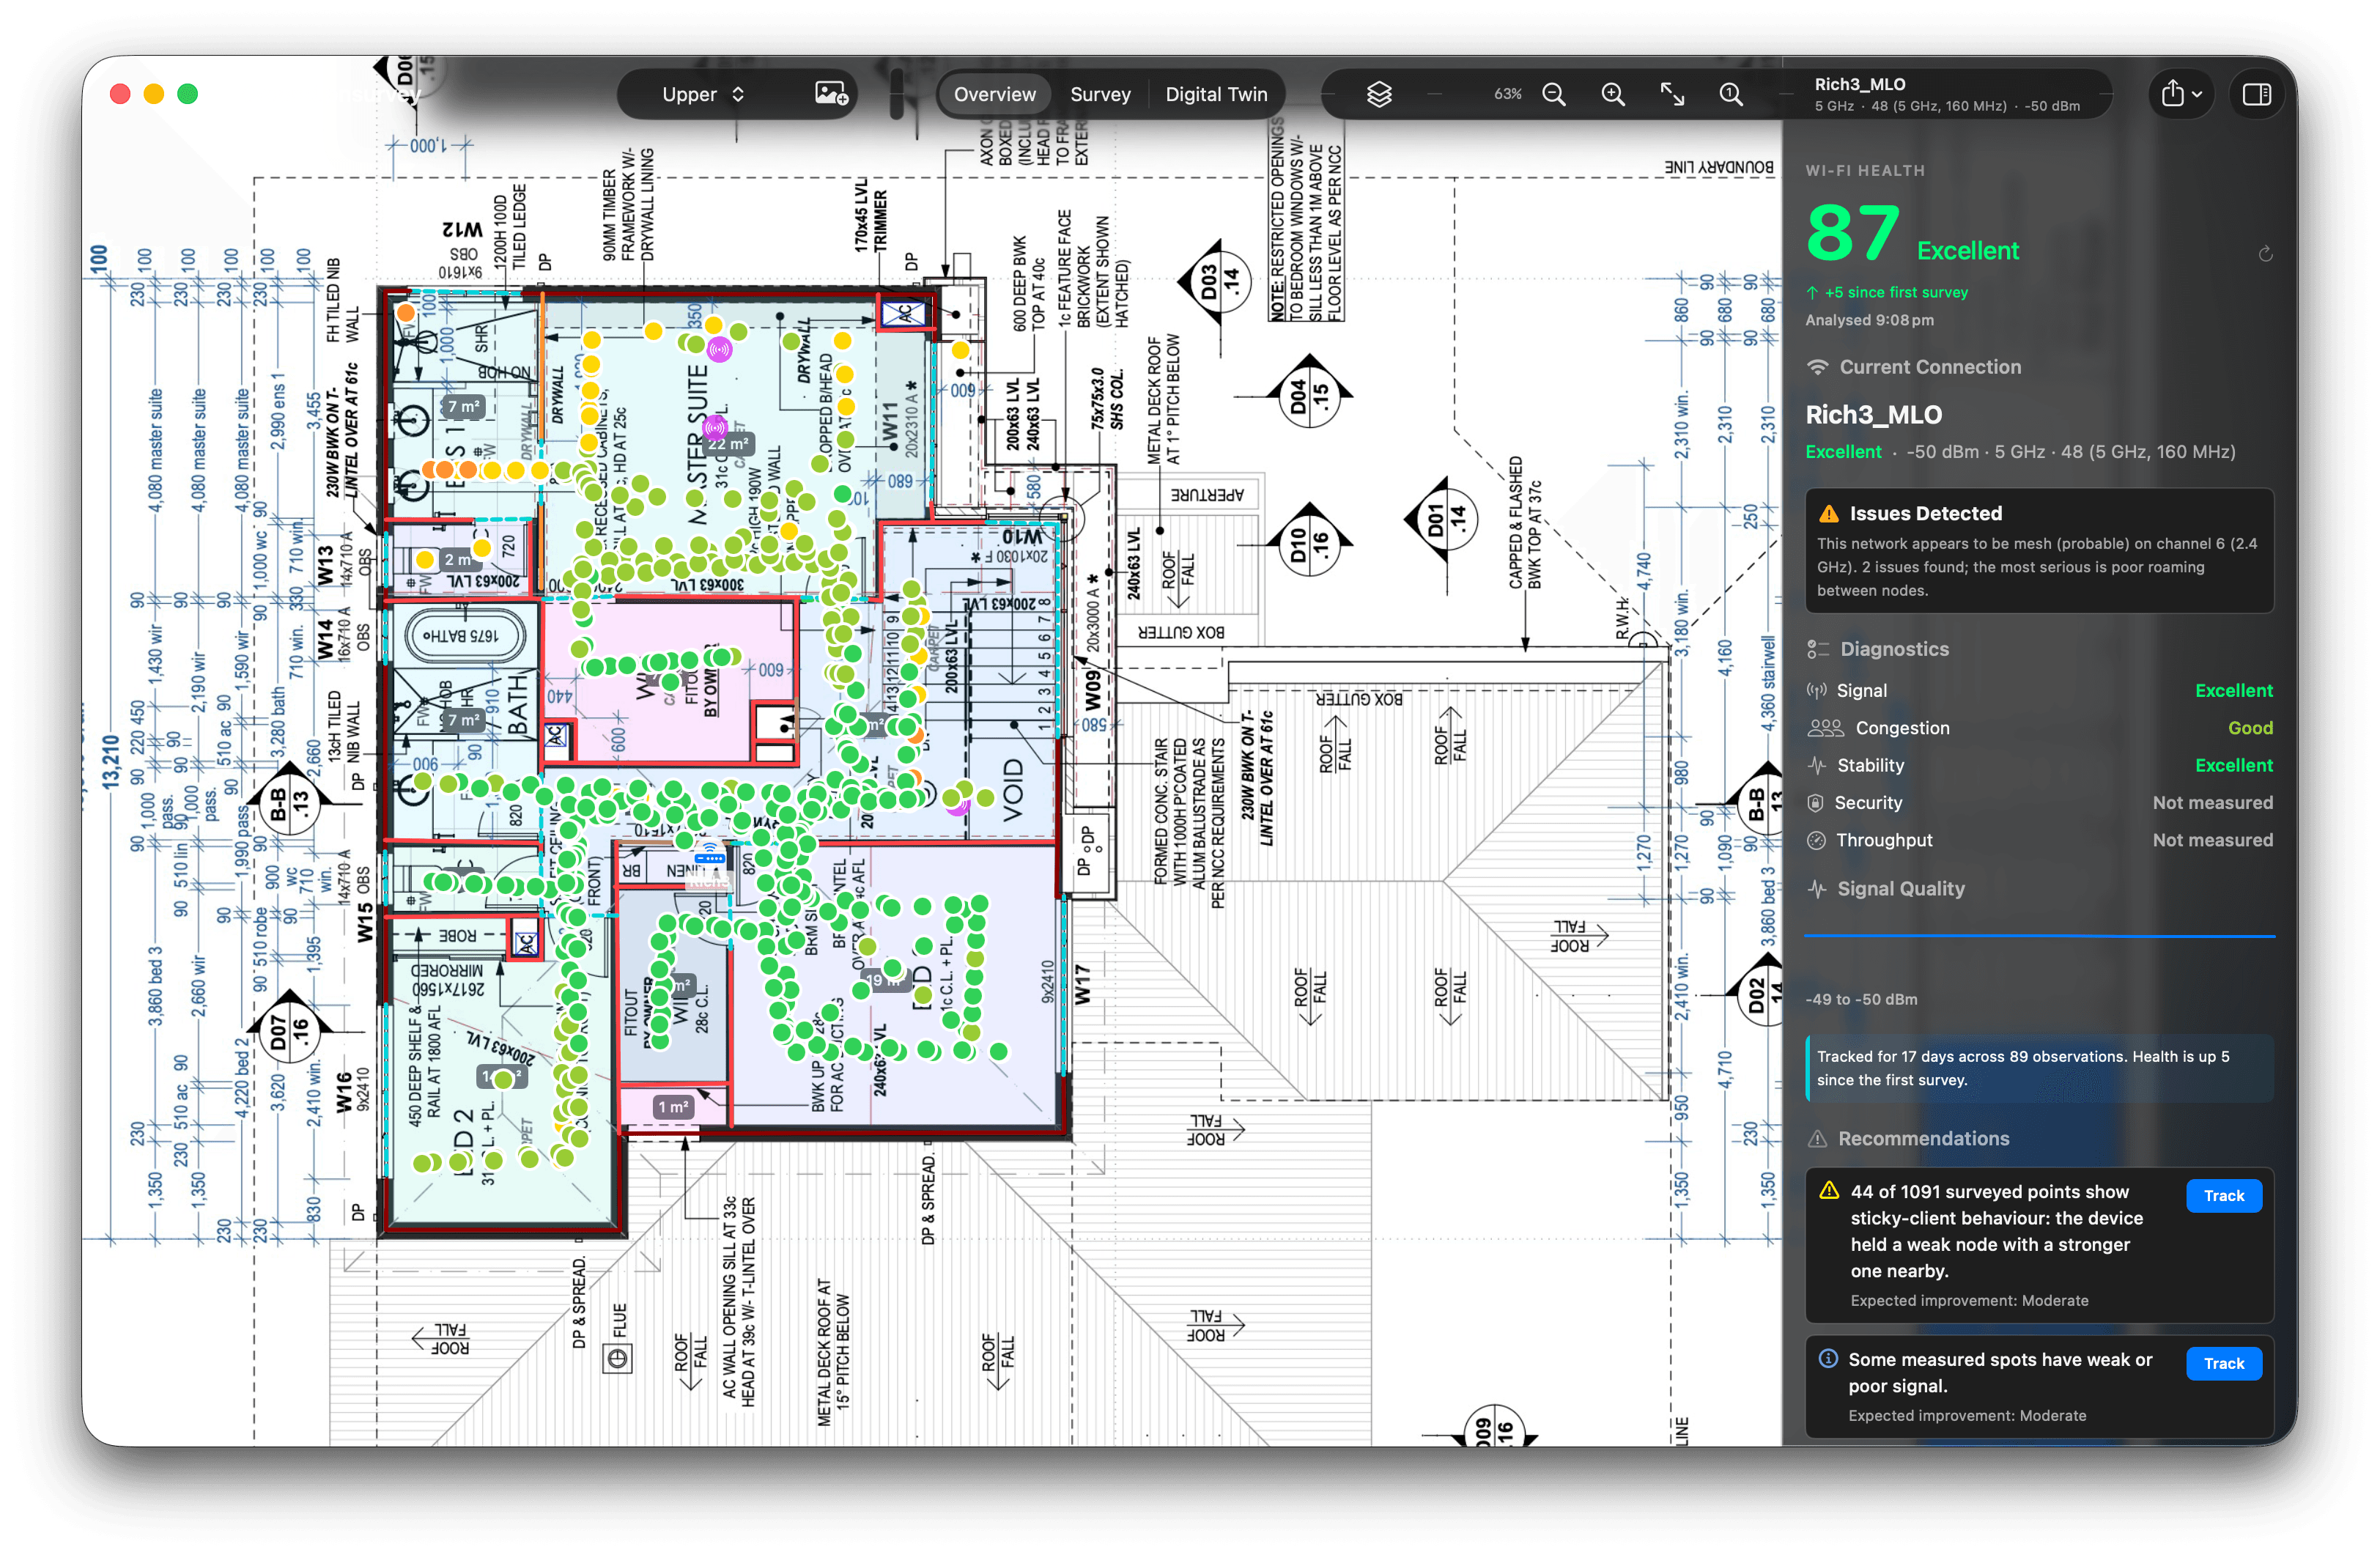The height and width of the screenshot is (1555, 2380).
Task: Open the Issues Detected warning card
Action: tap(2039, 551)
